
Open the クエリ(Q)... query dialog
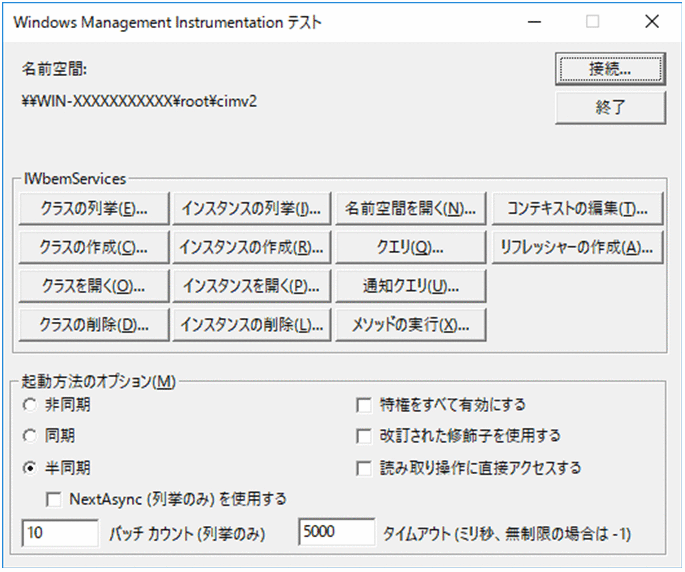coord(411,247)
